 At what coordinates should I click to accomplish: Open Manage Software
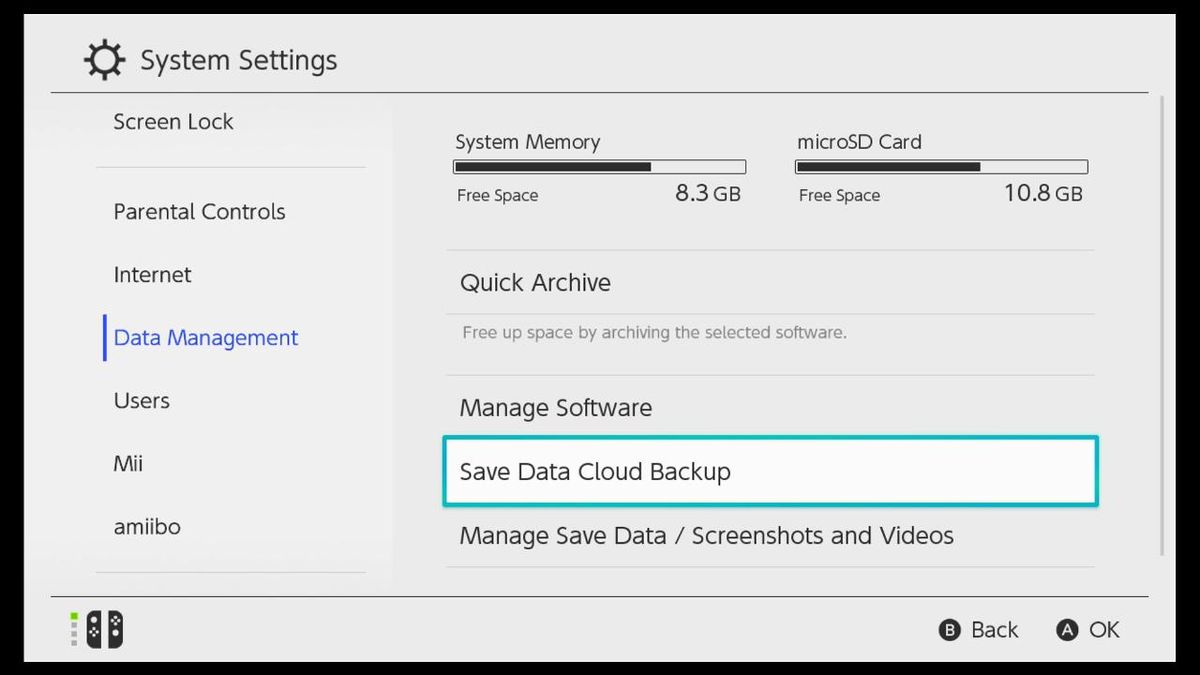pos(554,408)
